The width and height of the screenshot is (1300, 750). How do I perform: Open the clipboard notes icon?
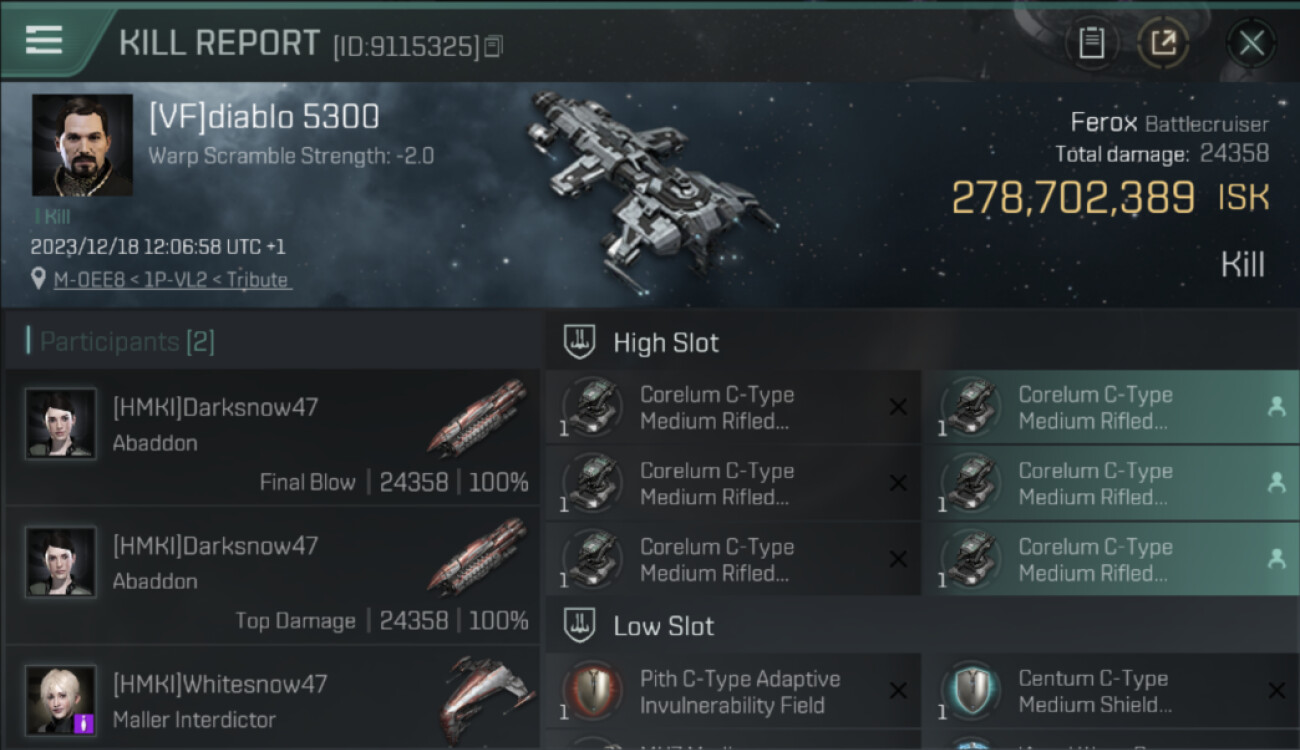1091,43
